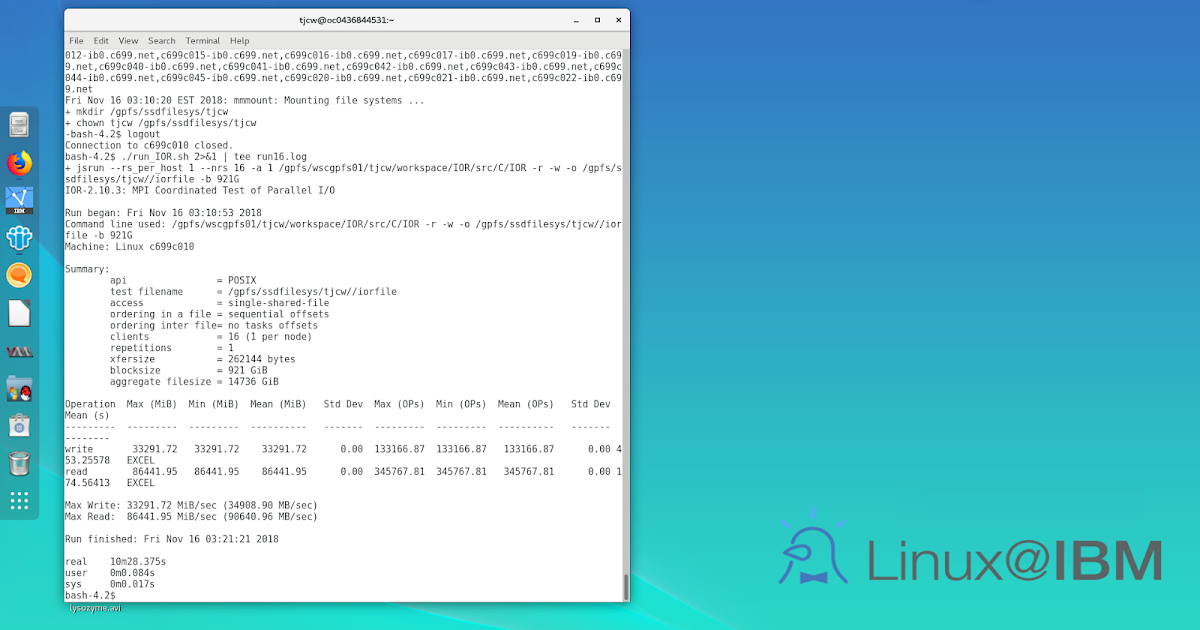
Task: Launch Firefox from the dock
Action: coord(19,162)
